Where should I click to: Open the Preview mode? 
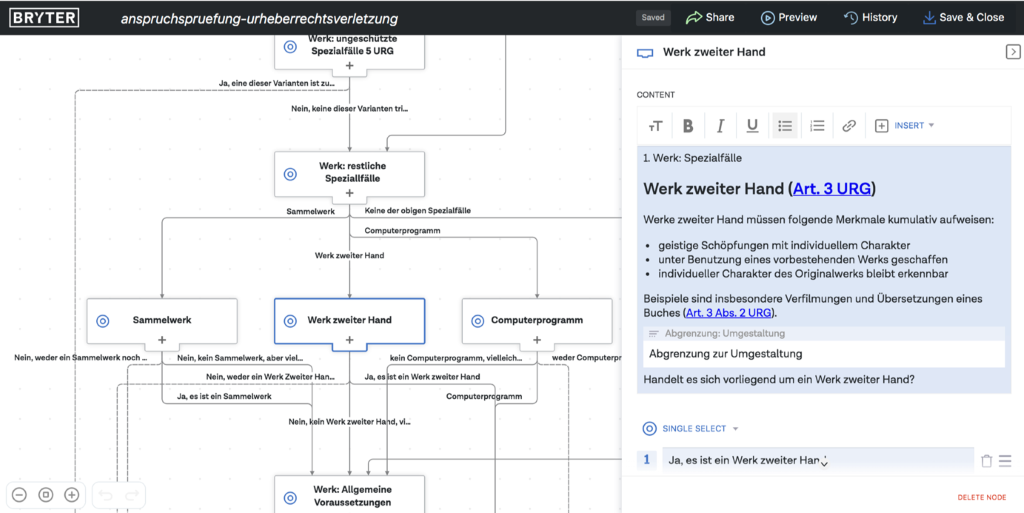788,17
